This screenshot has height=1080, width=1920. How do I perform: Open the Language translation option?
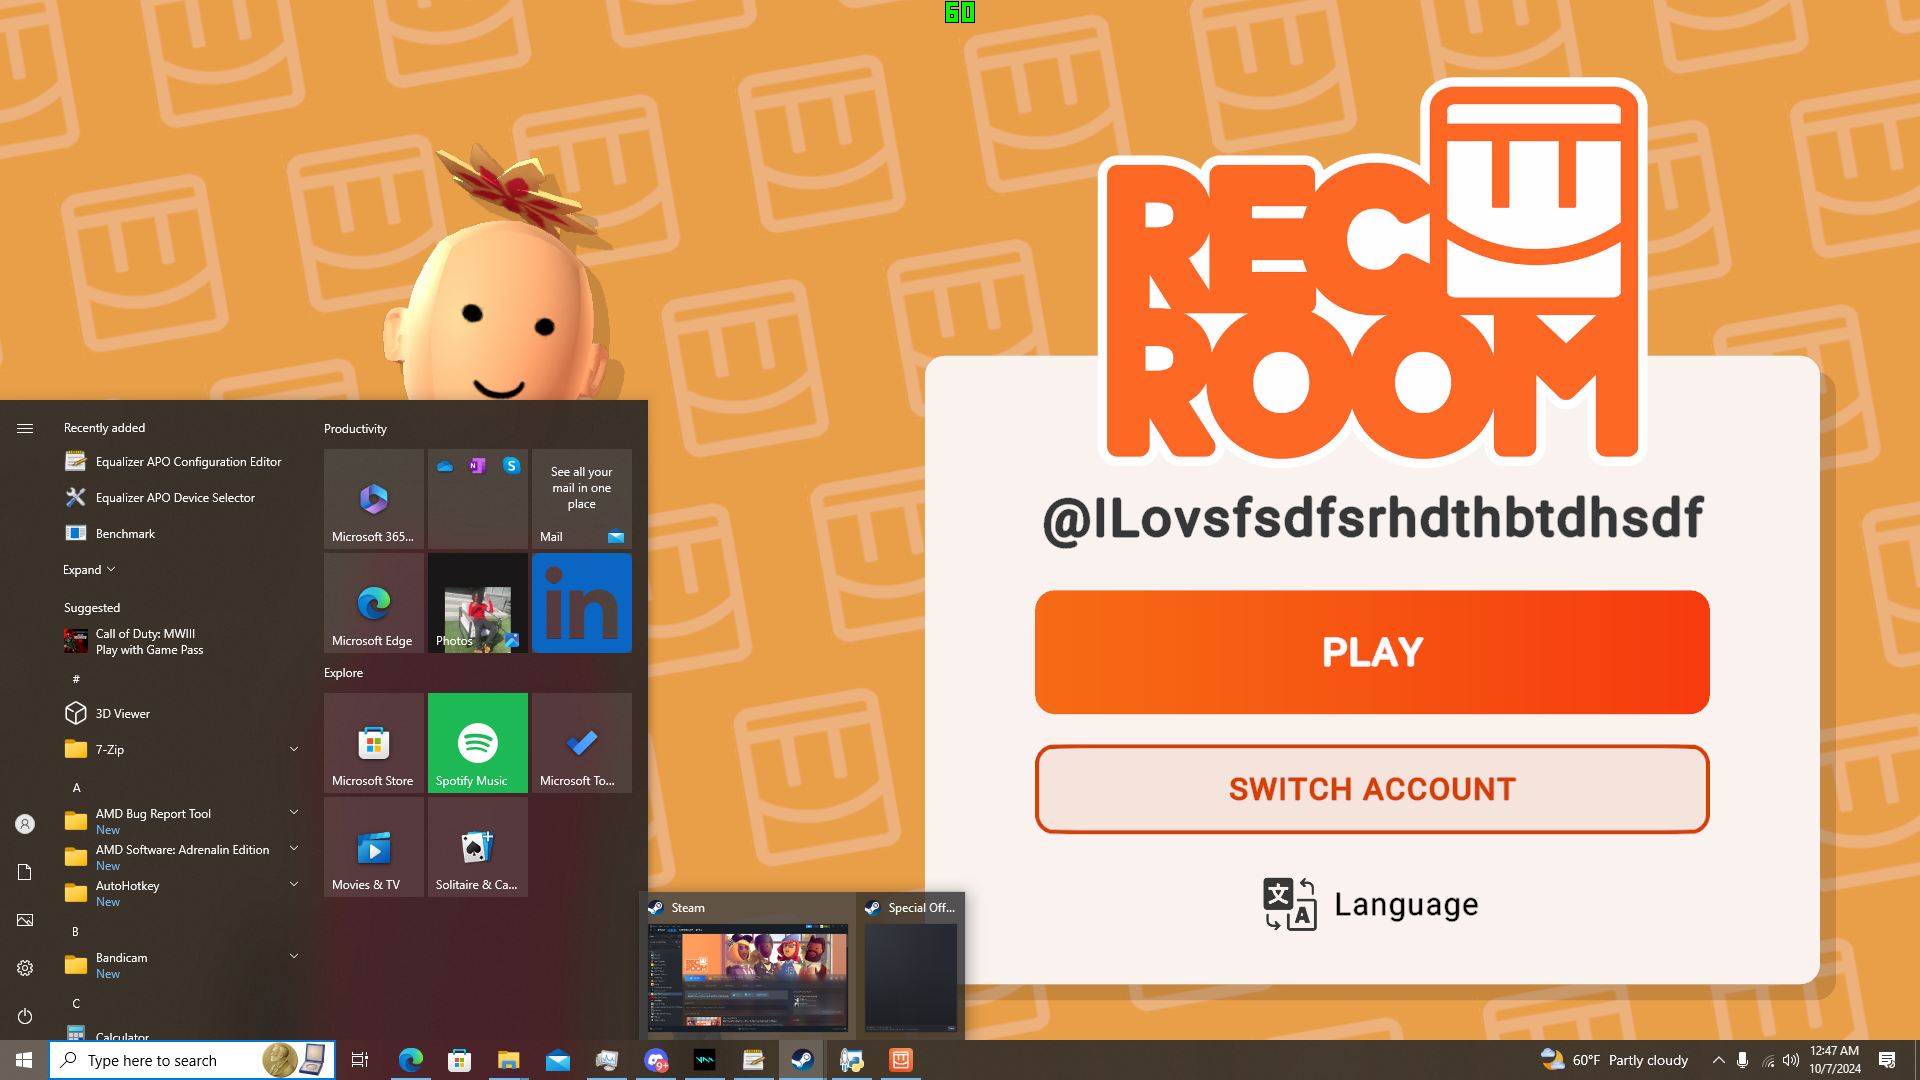pos(1372,904)
